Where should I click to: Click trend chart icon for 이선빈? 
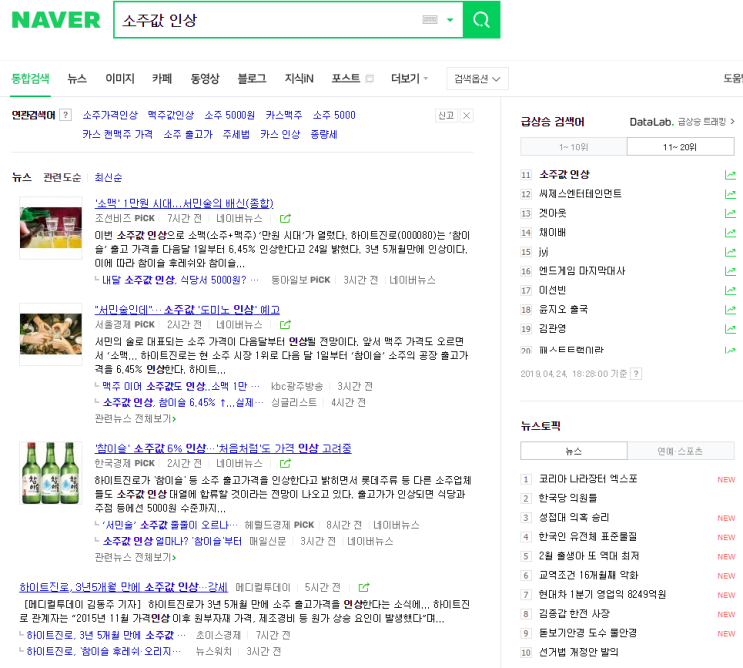pyautogui.click(x=730, y=290)
